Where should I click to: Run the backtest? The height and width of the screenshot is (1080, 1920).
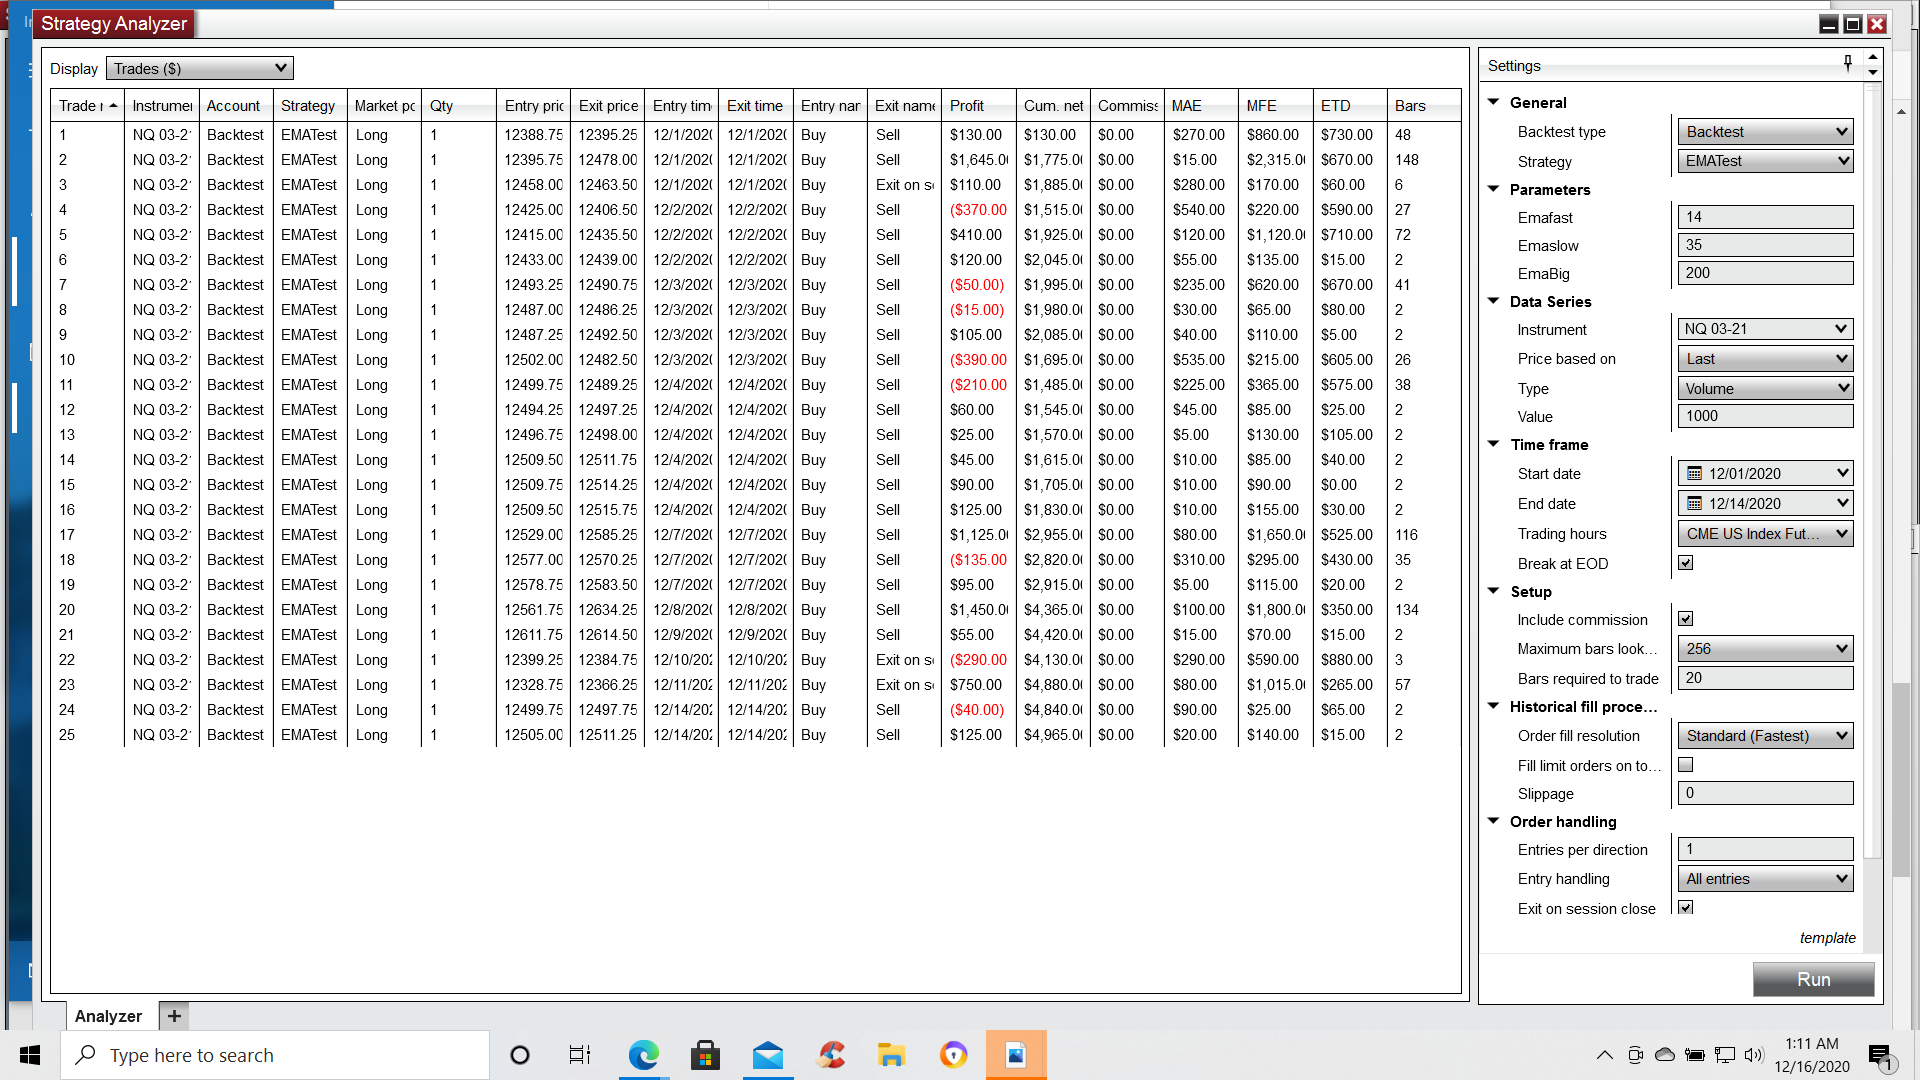[x=1813, y=980]
